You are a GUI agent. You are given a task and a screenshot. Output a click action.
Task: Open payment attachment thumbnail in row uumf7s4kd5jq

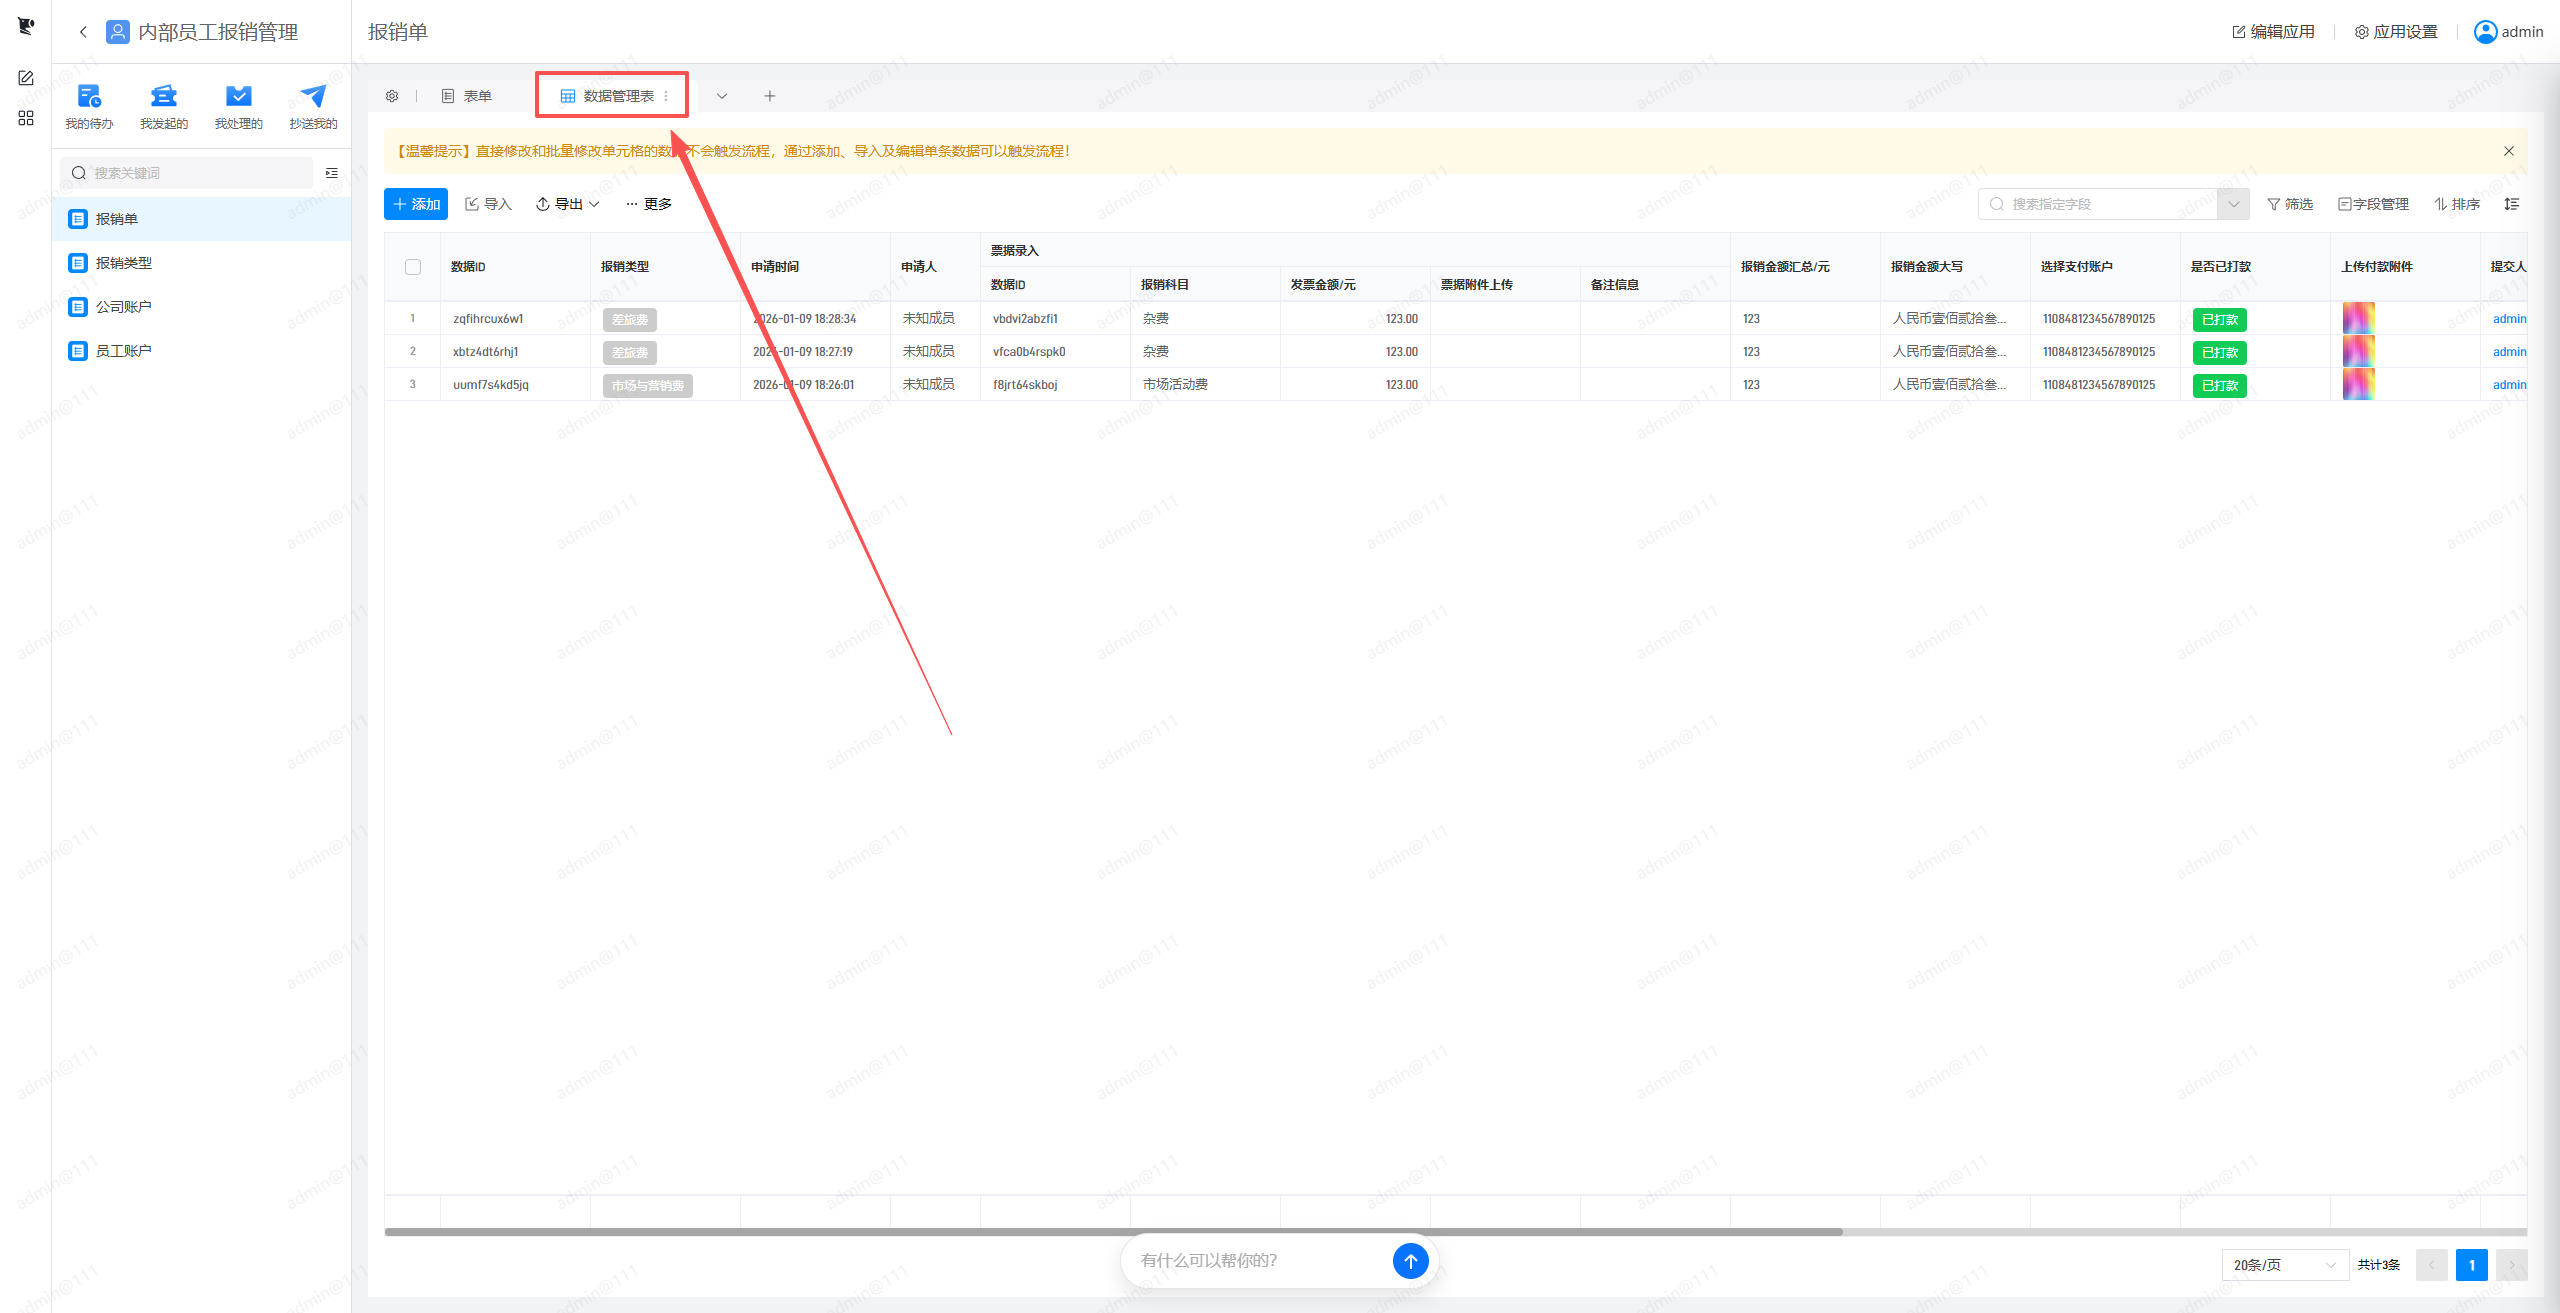(x=2358, y=384)
